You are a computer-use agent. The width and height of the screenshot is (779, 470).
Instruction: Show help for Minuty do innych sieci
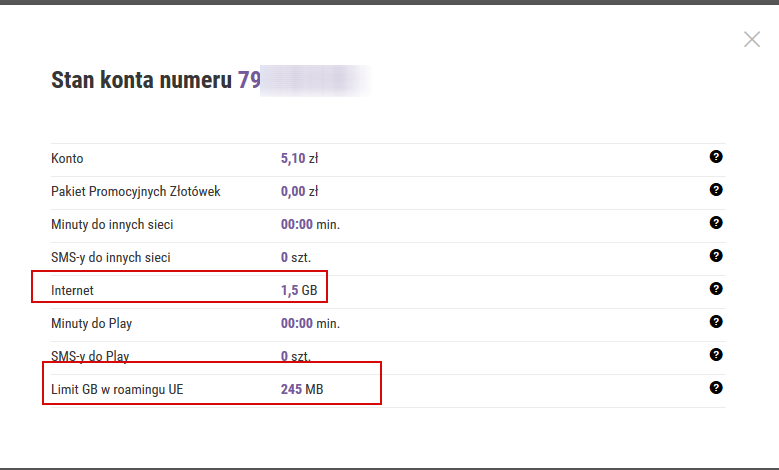coord(716,223)
